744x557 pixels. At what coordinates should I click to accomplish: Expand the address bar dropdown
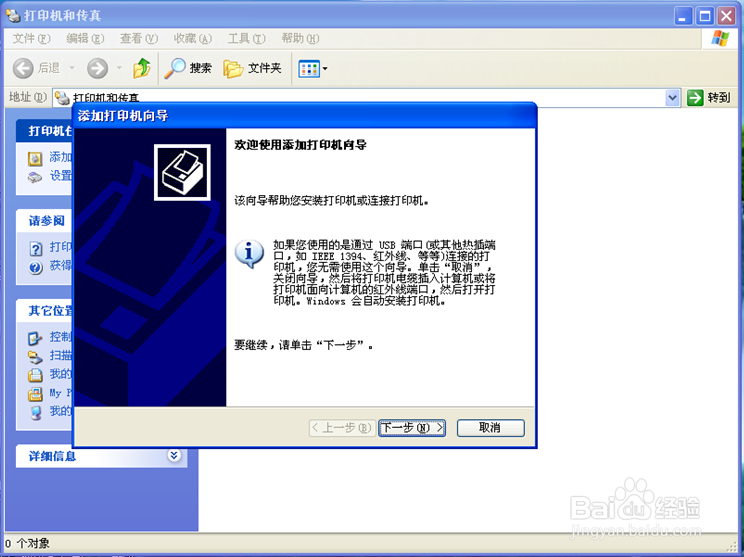click(672, 98)
